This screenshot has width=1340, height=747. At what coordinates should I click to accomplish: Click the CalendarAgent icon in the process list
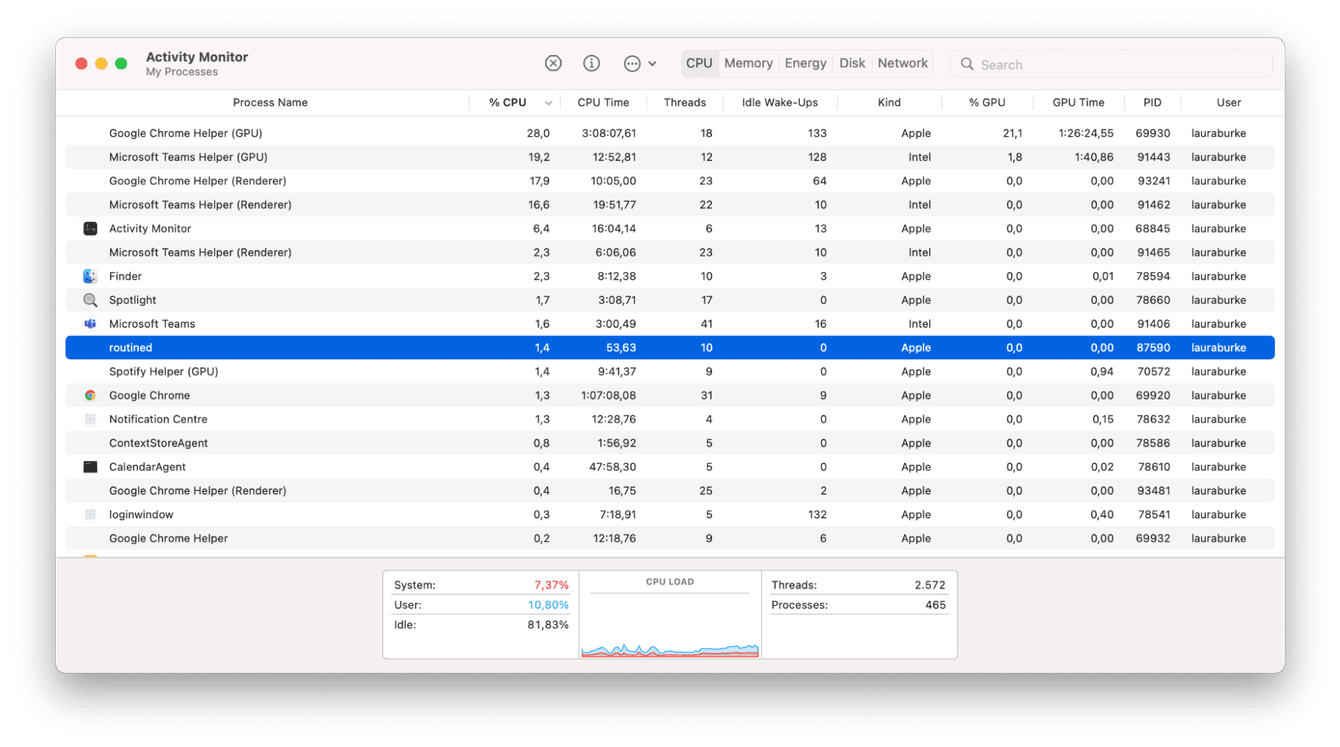point(90,466)
